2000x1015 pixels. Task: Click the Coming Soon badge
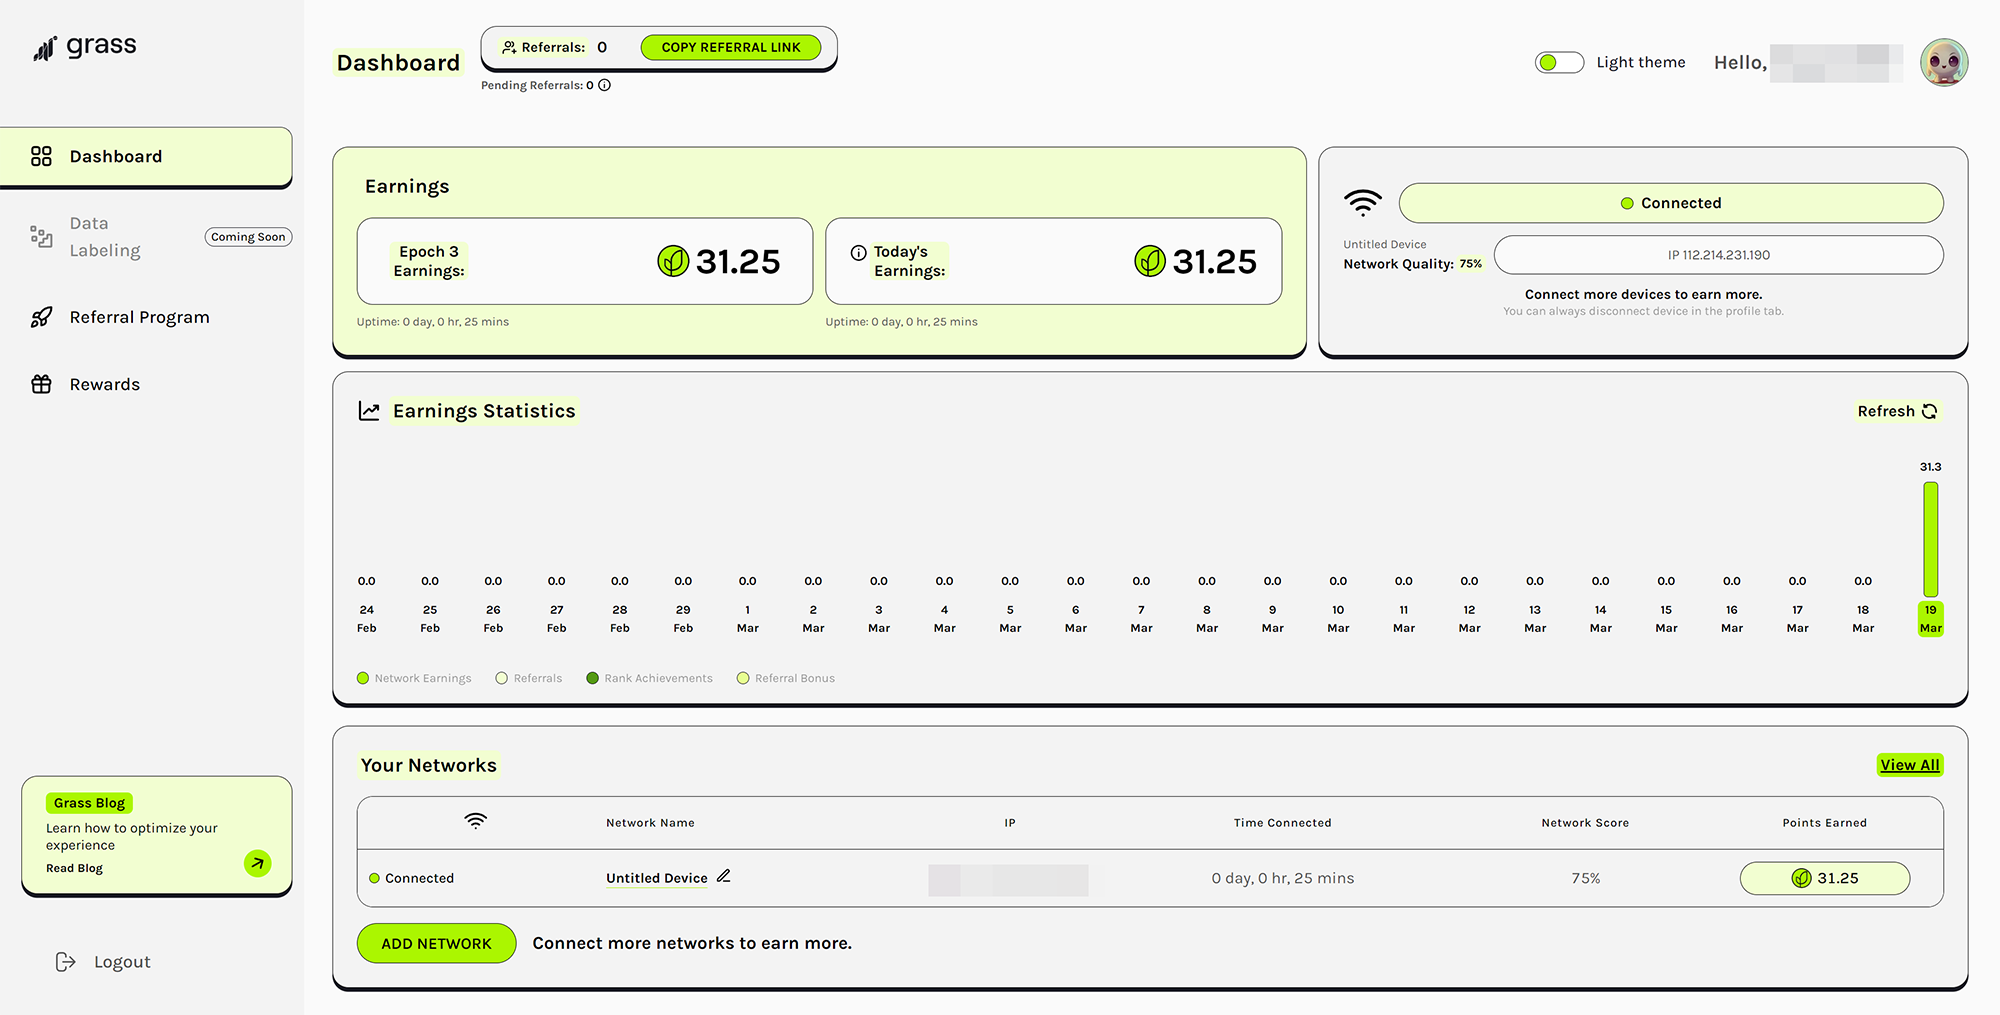(248, 237)
